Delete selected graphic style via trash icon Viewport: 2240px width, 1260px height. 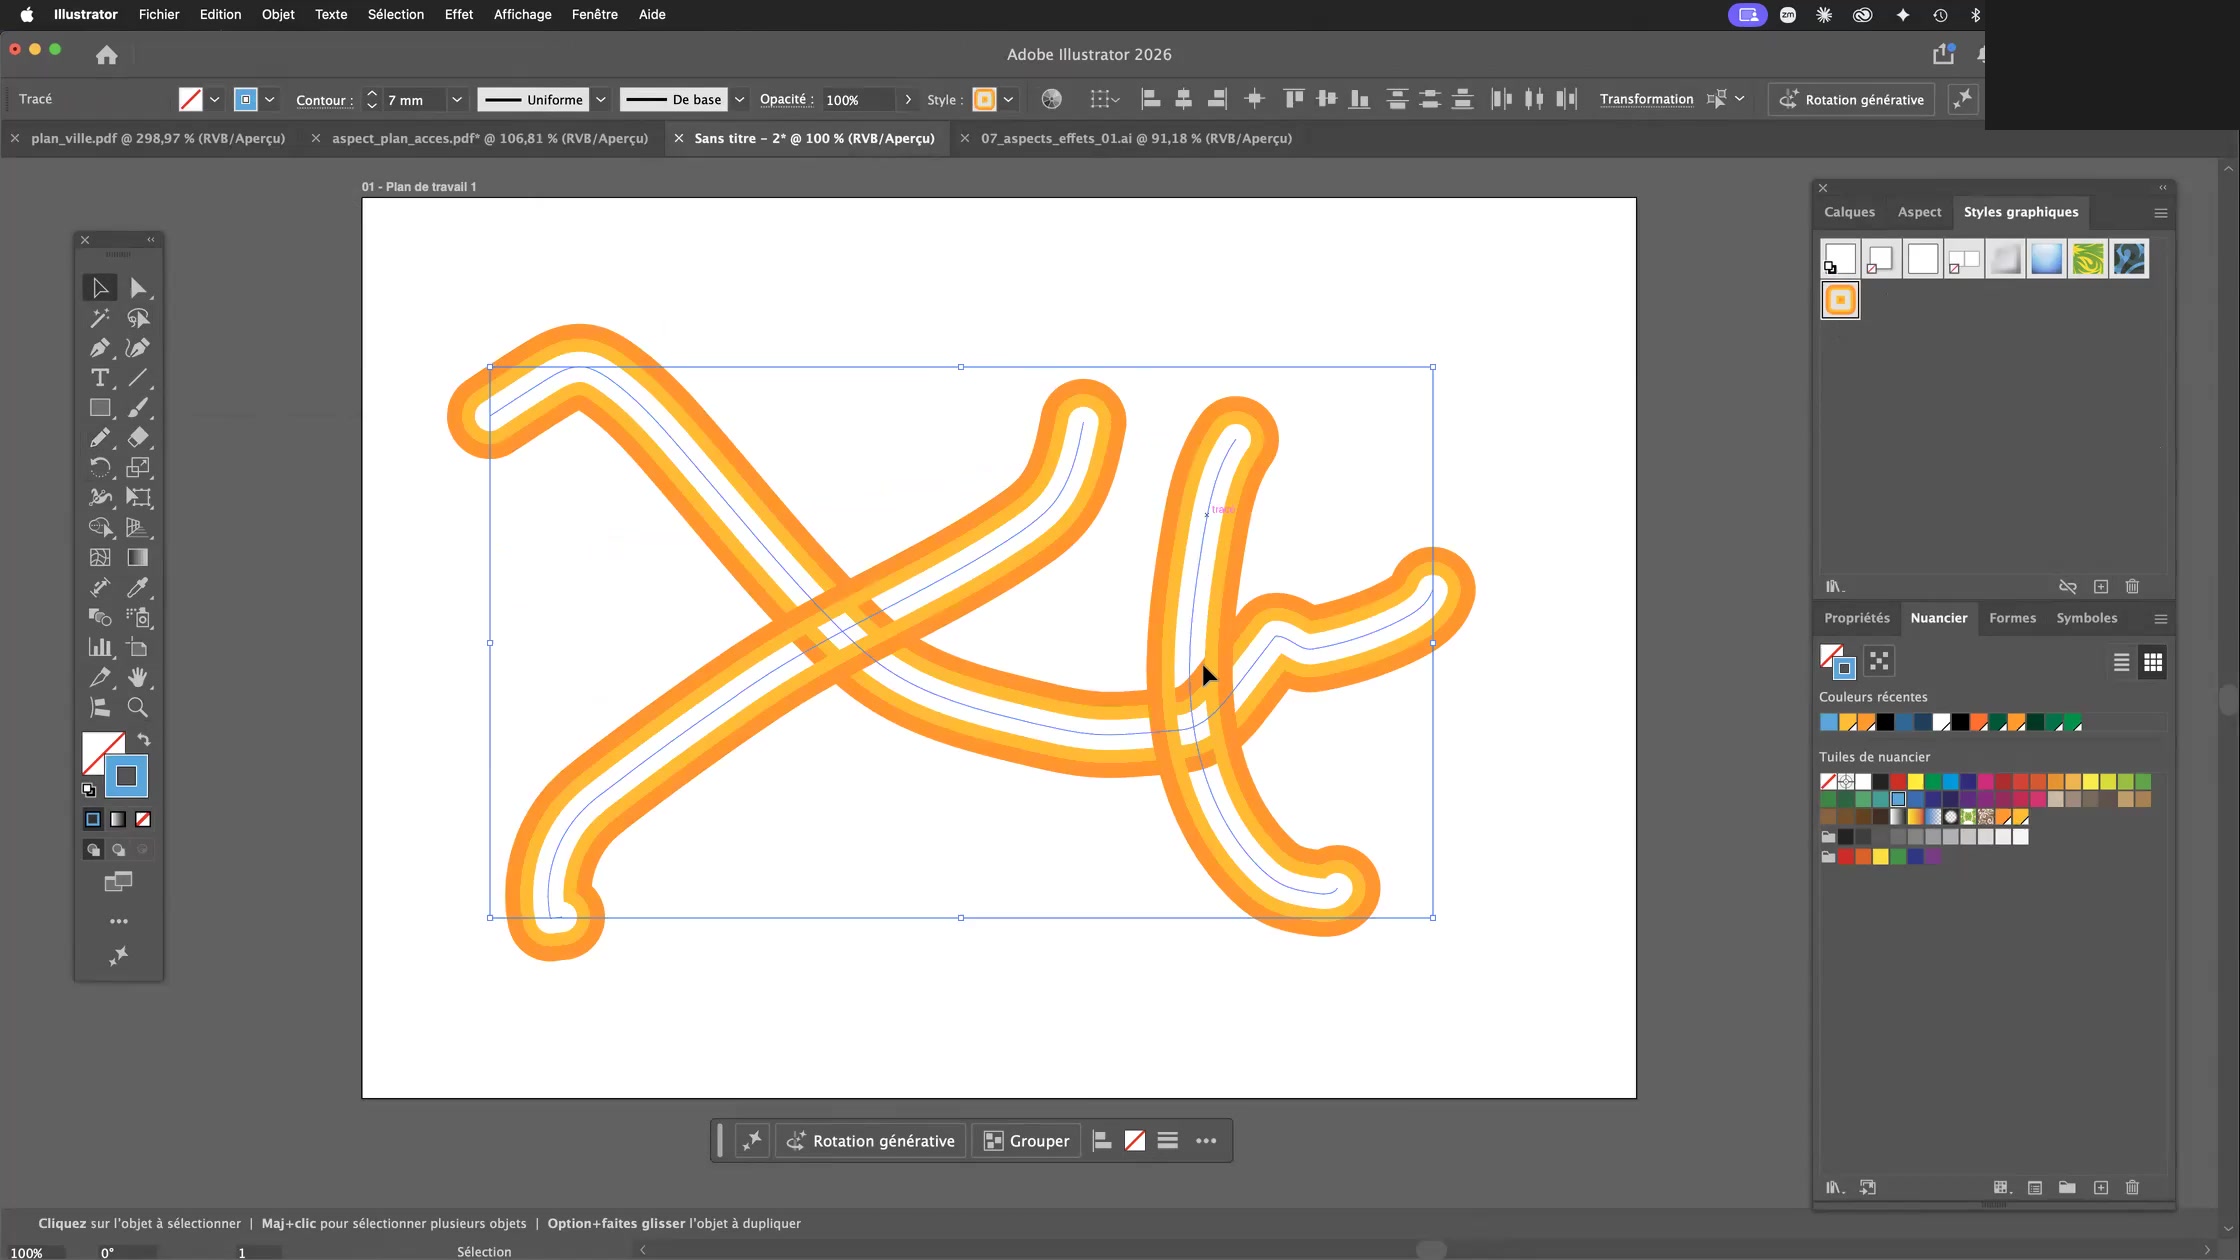pyautogui.click(x=2132, y=587)
